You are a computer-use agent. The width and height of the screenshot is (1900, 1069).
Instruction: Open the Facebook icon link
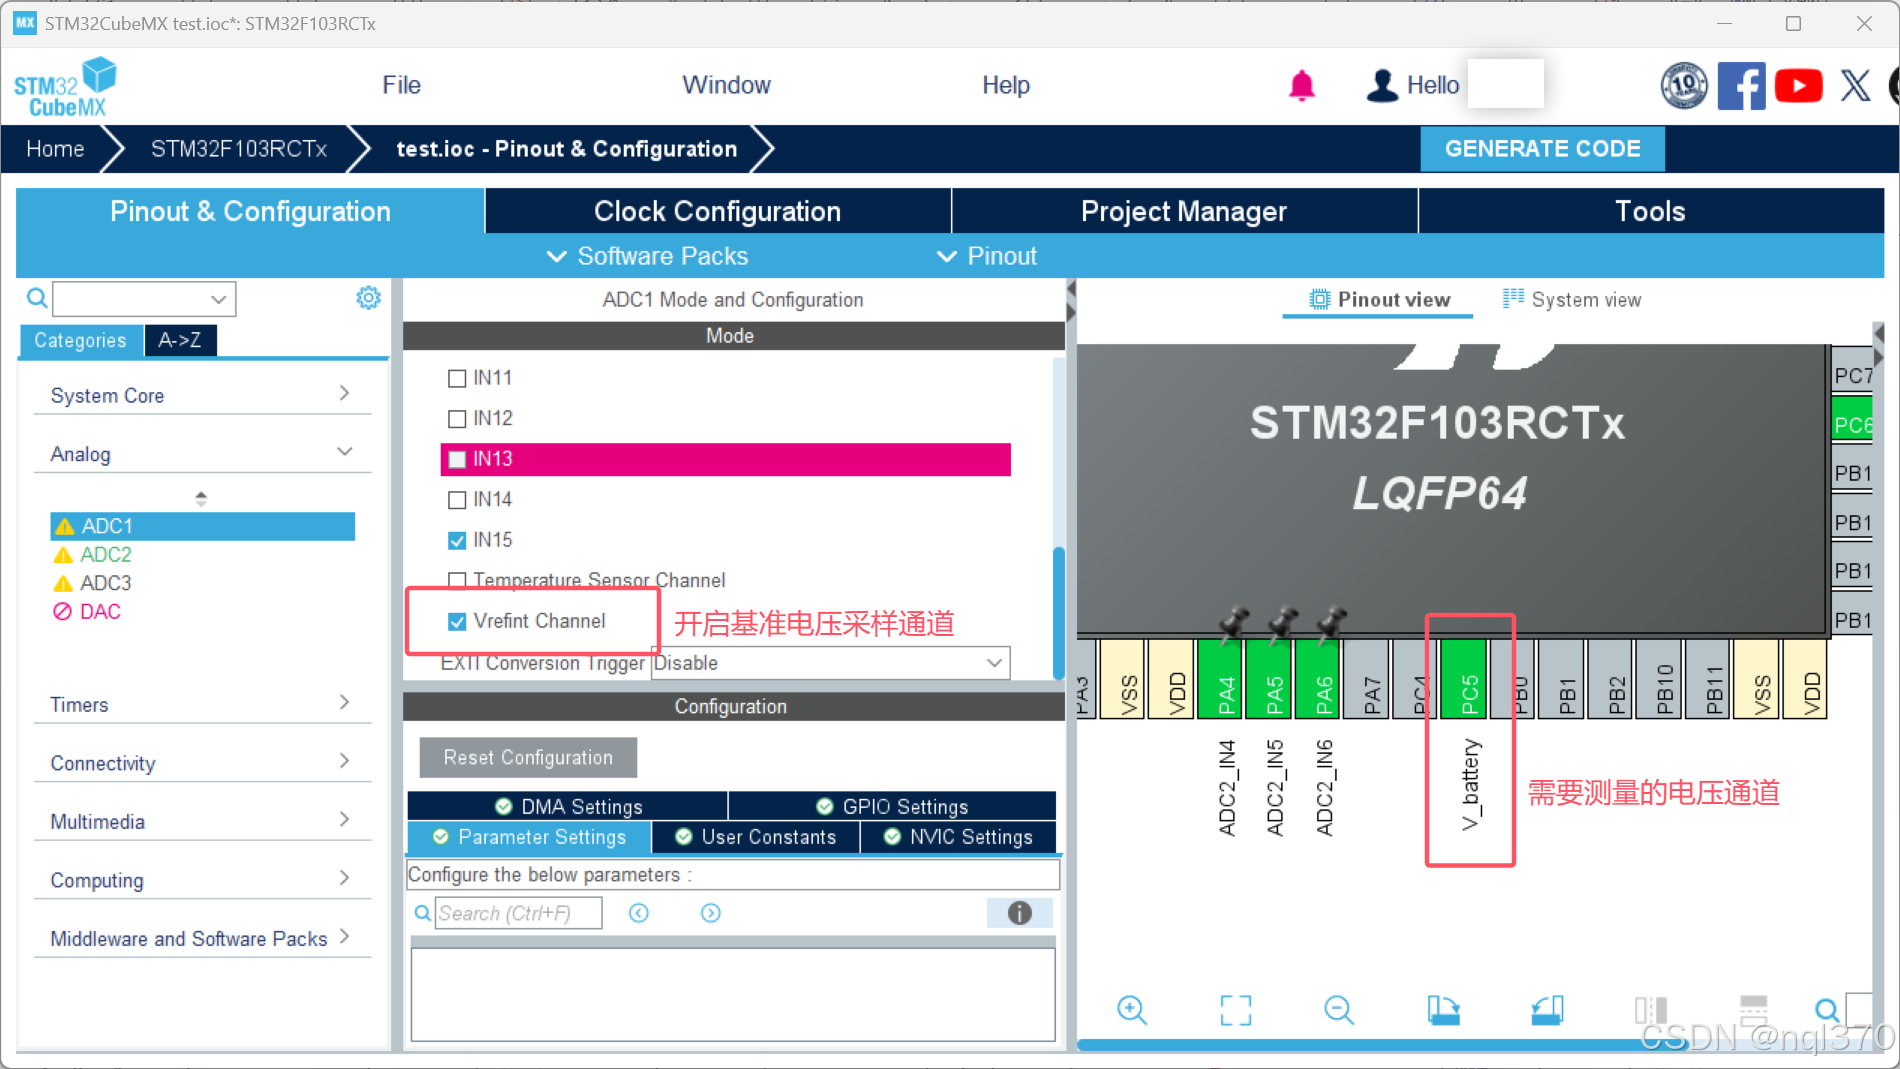point(1741,86)
